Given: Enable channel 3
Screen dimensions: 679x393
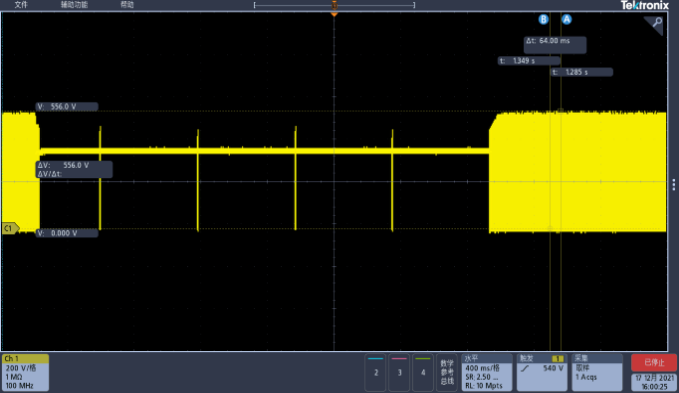Looking at the screenshot, I should click(x=399, y=372).
